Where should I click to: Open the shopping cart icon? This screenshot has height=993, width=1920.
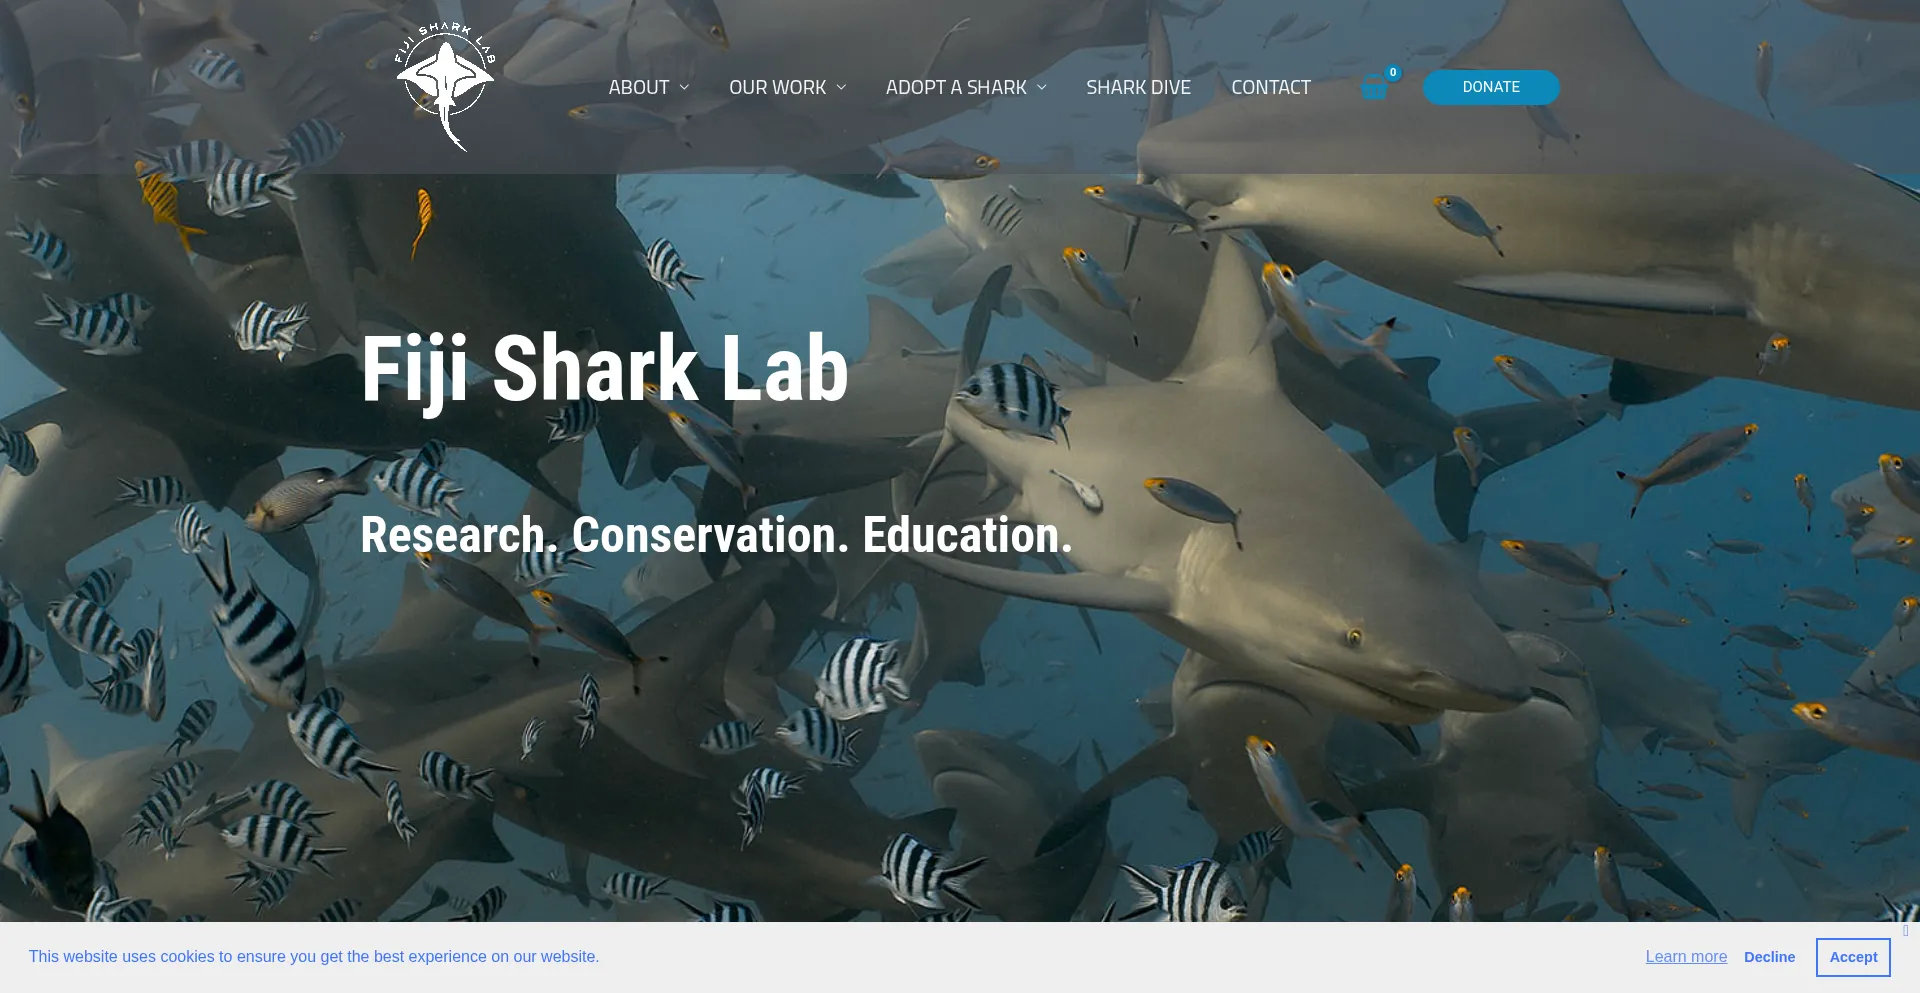[x=1375, y=89]
